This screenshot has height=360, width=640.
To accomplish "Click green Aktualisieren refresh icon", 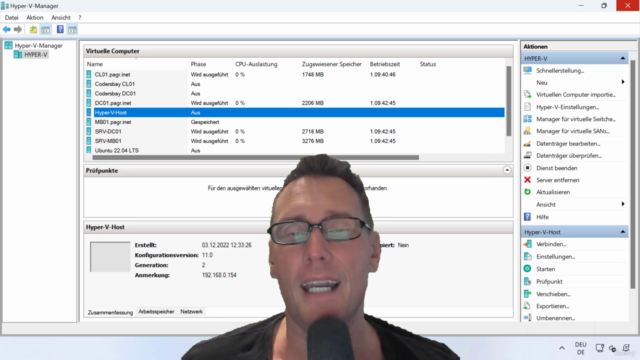I will coord(528,192).
